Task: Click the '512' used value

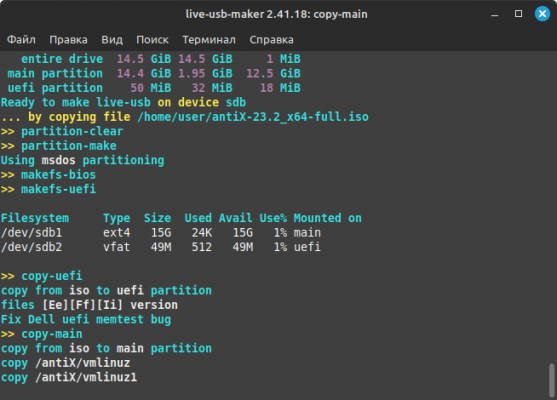Action: (x=202, y=247)
